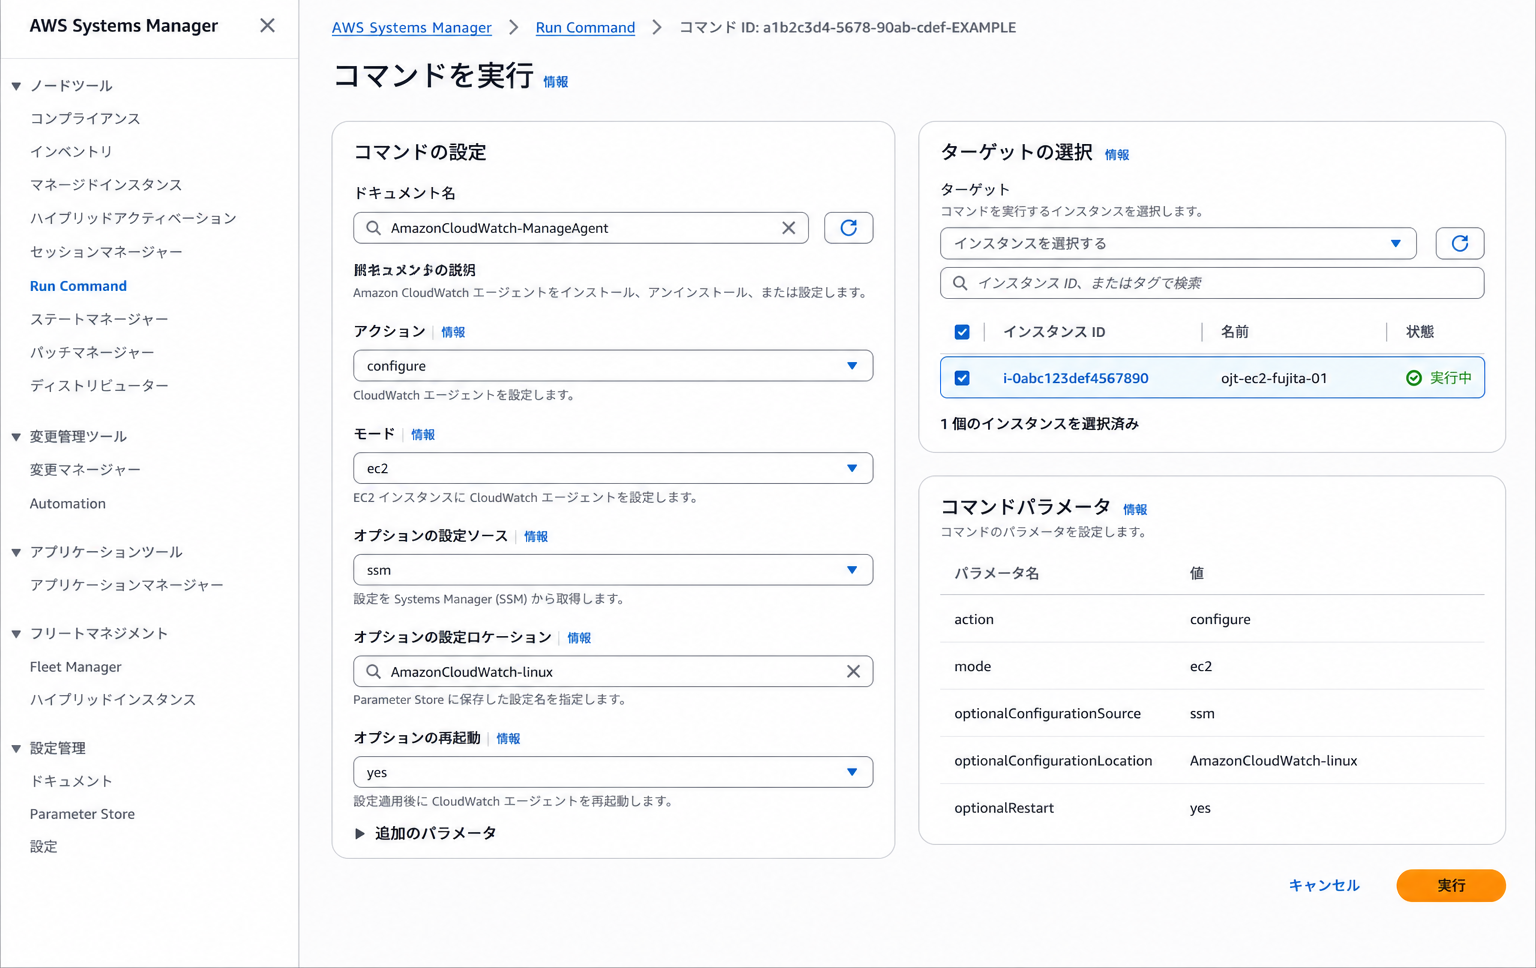The width and height of the screenshot is (1536, 968).
Task: Open ステートマネージャー in the sidebar
Action: [x=99, y=319]
